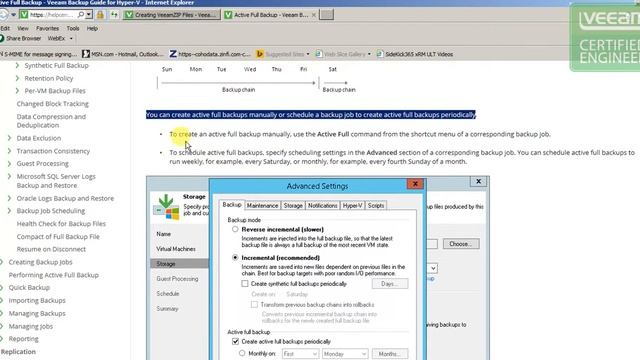
Task: Expand Microsoft SQL Server Logs chevron
Action: (9, 176)
